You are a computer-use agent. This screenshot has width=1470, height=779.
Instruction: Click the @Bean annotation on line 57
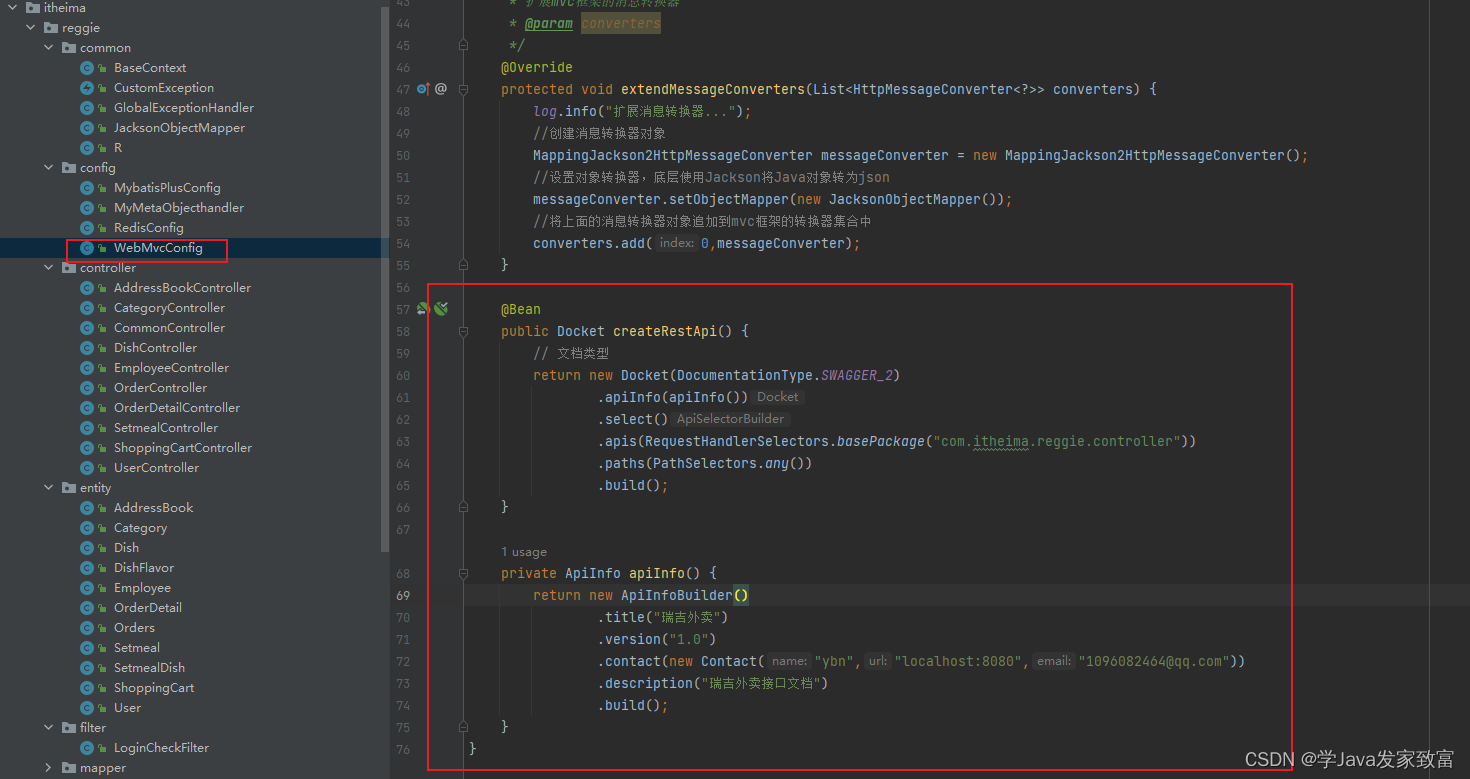coord(521,309)
